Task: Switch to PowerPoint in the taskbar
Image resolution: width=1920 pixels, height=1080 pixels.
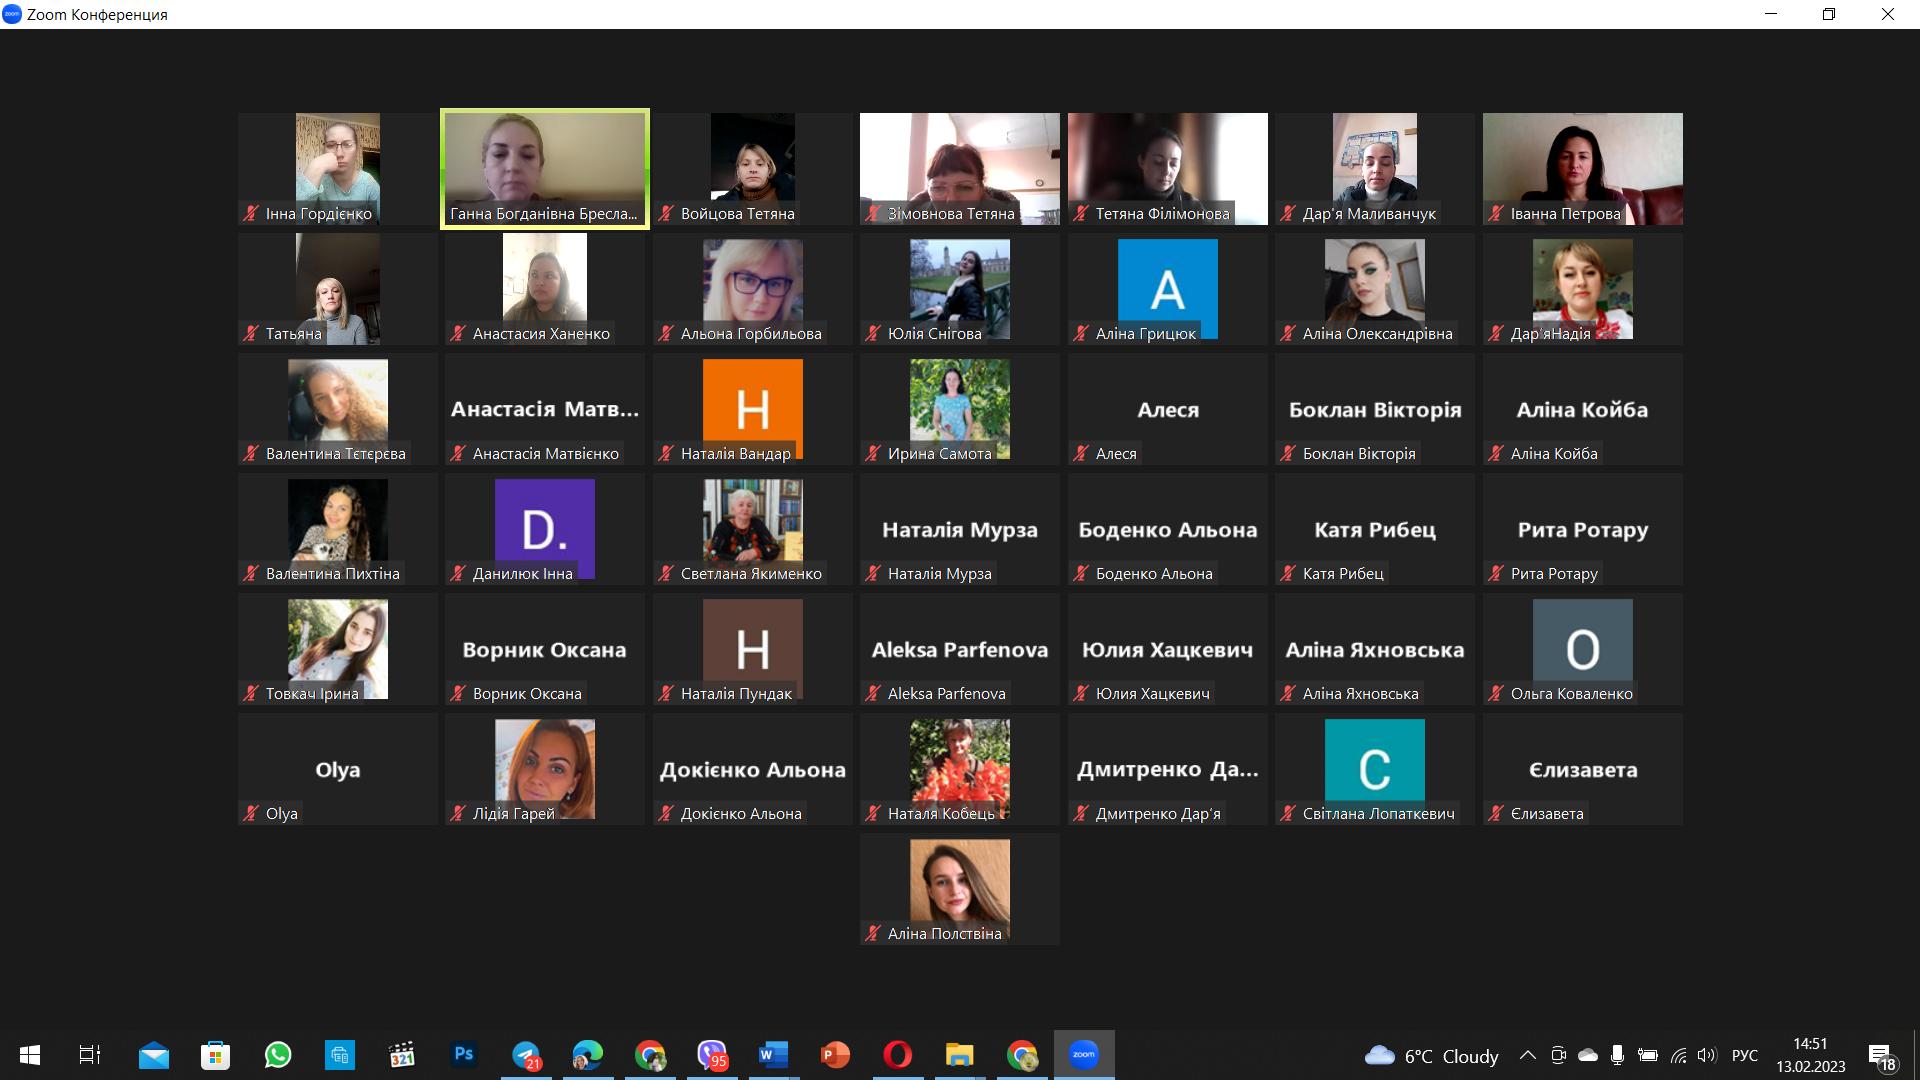Action: [x=835, y=1055]
